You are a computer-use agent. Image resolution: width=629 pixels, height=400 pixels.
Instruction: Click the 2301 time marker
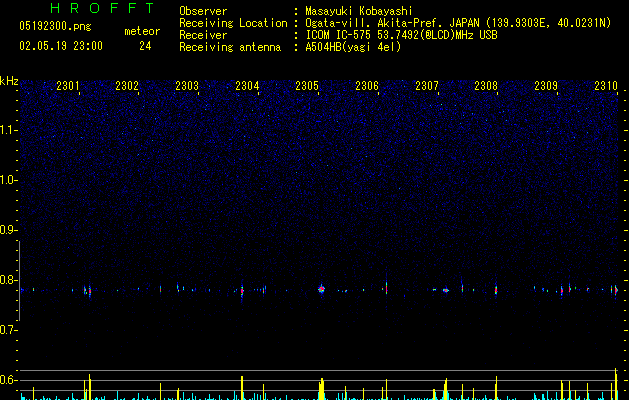68,86
